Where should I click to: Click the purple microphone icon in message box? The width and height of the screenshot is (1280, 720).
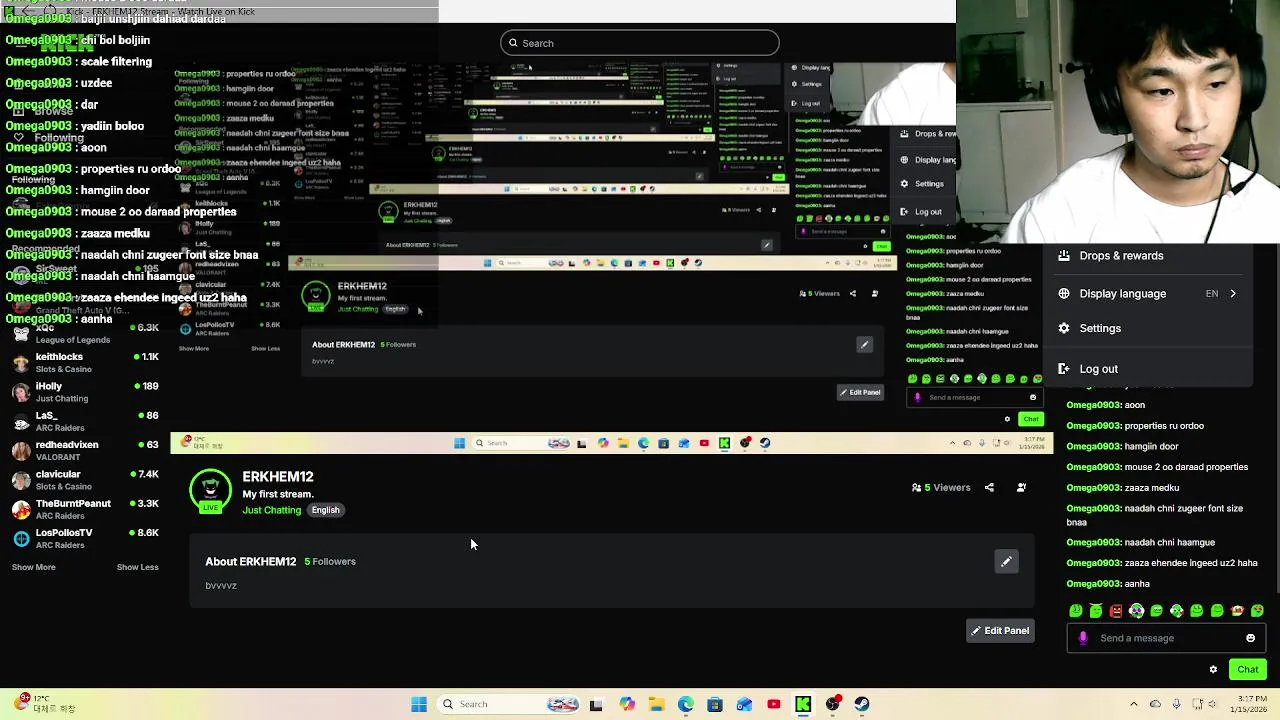click(x=1083, y=638)
